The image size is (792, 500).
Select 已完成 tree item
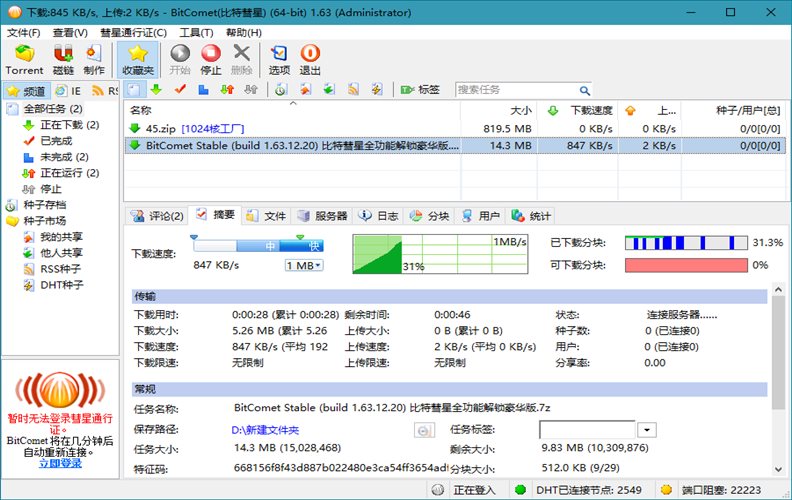pyautogui.click(x=56, y=141)
